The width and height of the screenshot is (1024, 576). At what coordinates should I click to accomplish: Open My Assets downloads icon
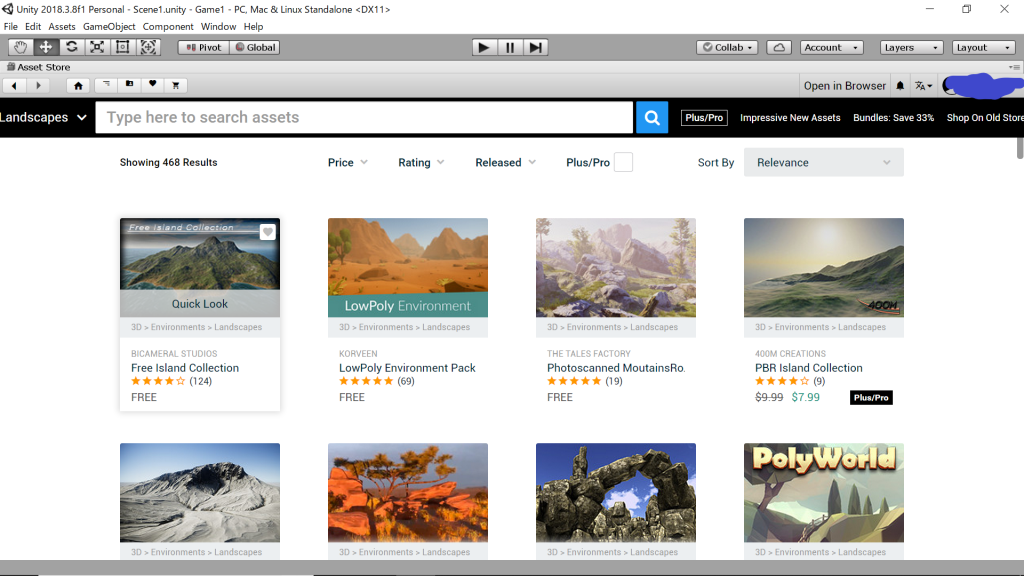[x=129, y=85]
